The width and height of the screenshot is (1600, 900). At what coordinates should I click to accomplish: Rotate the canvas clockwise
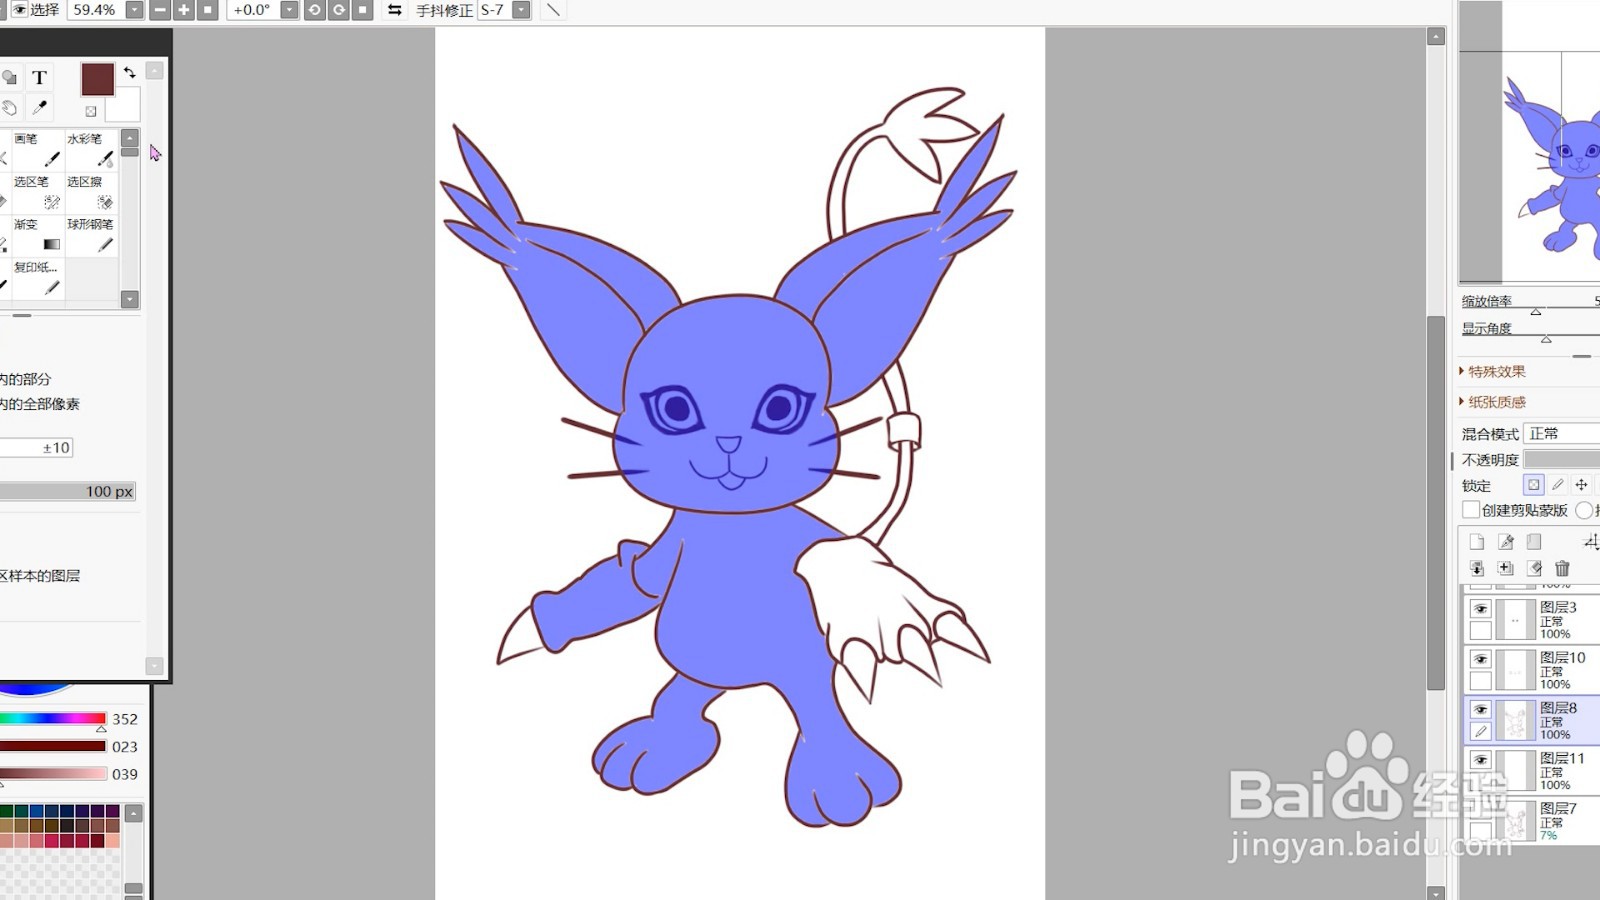[339, 10]
